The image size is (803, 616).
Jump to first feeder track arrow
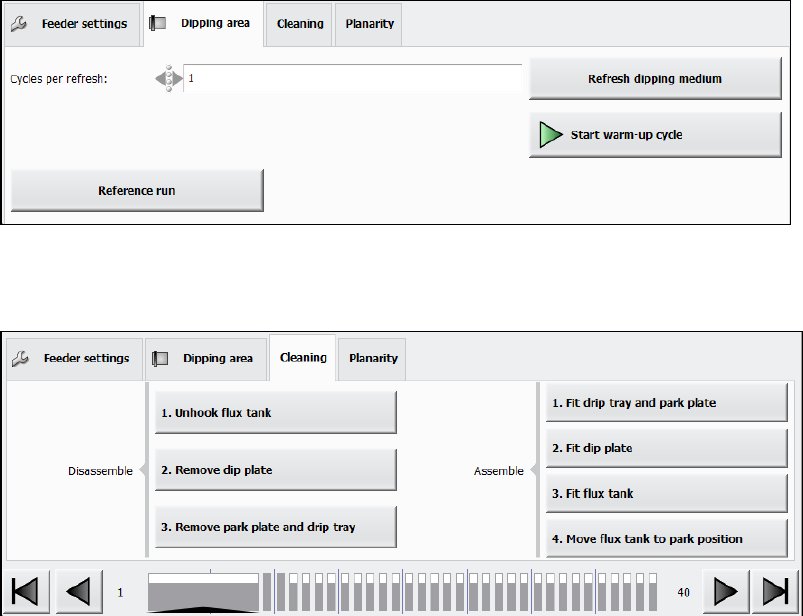pos(26,592)
